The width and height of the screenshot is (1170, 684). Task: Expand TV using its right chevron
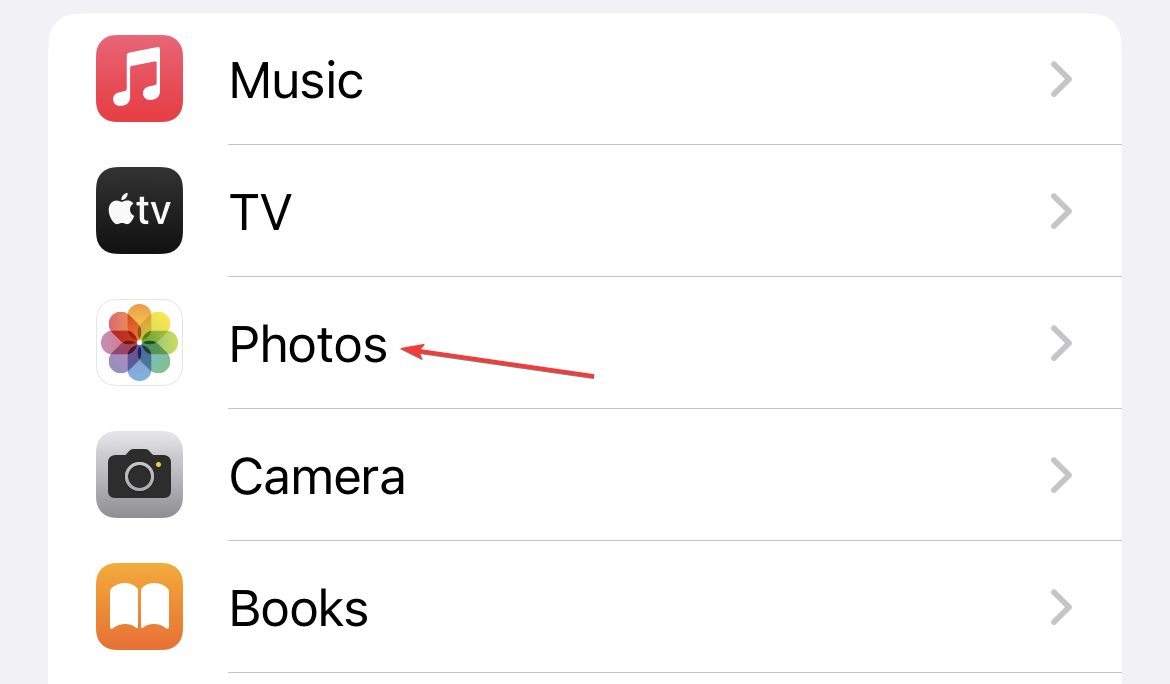tap(1061, 211)
